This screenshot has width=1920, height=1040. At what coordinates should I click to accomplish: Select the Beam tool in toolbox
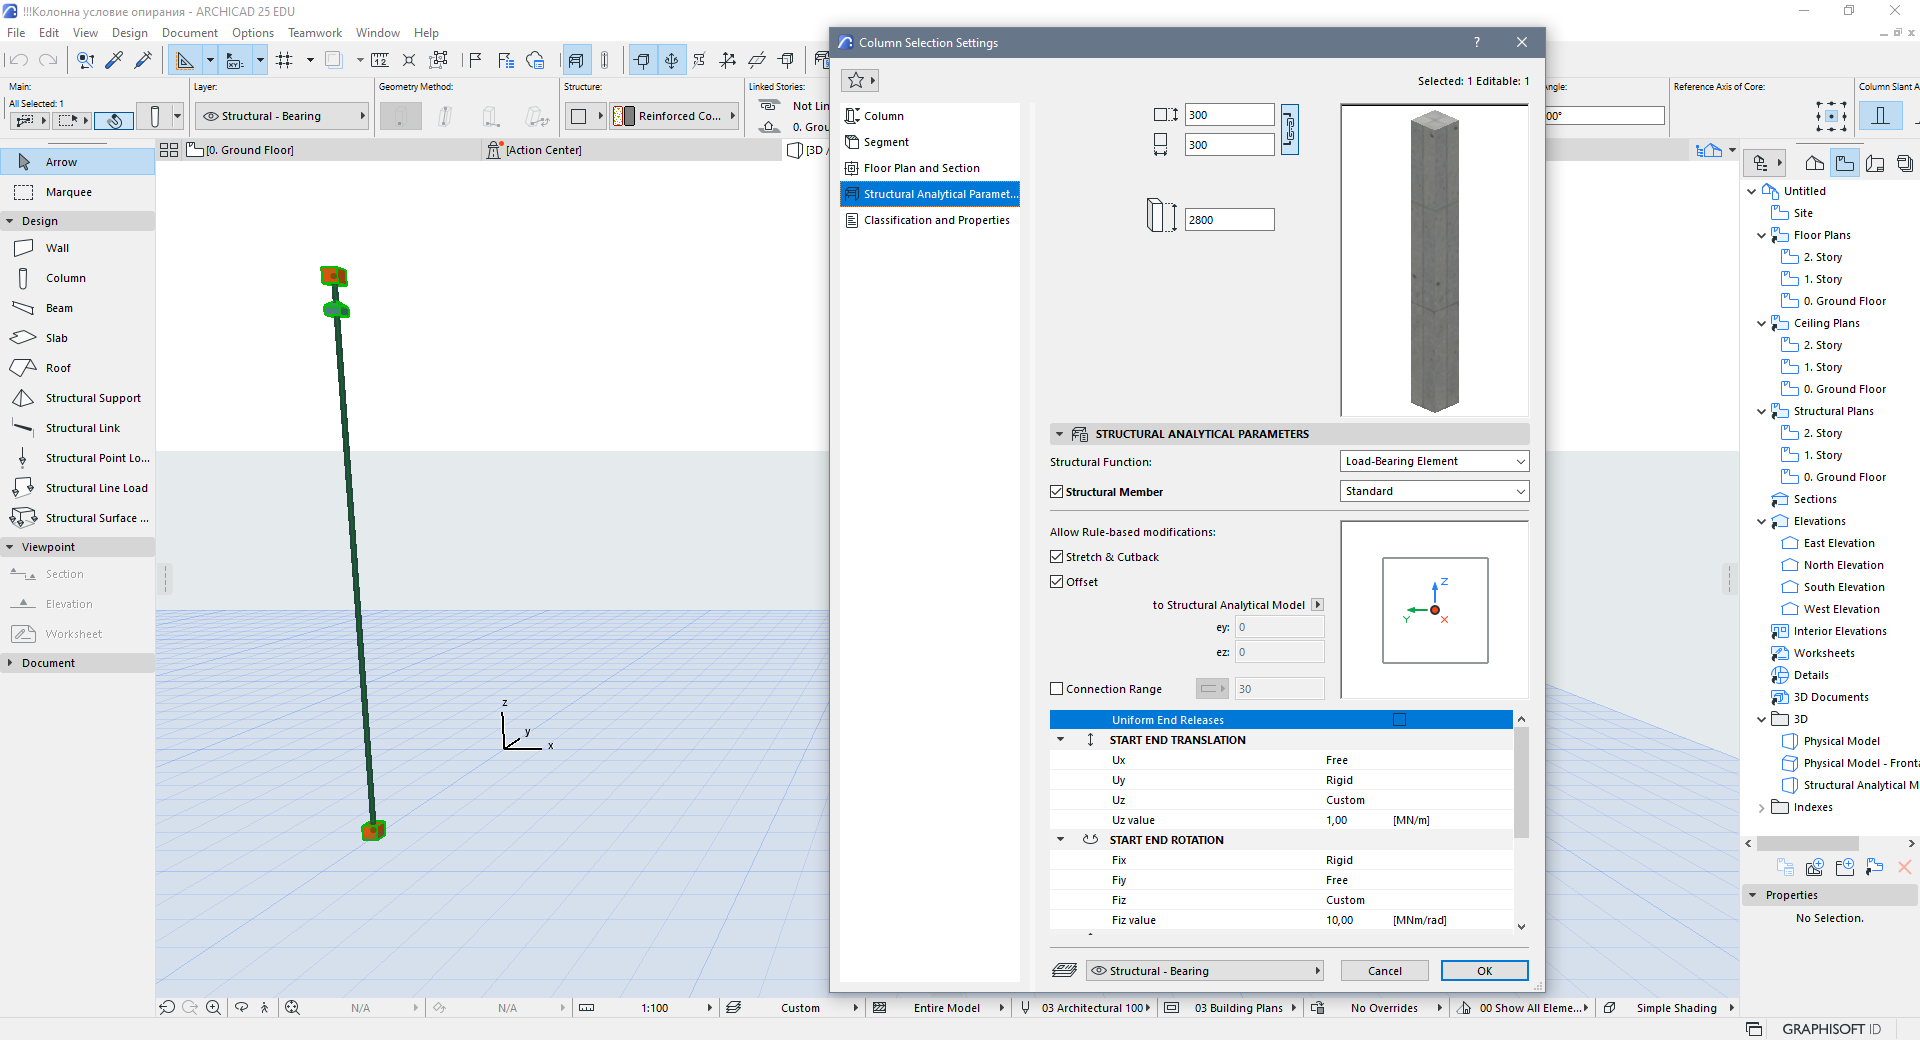tap(59, 308)
